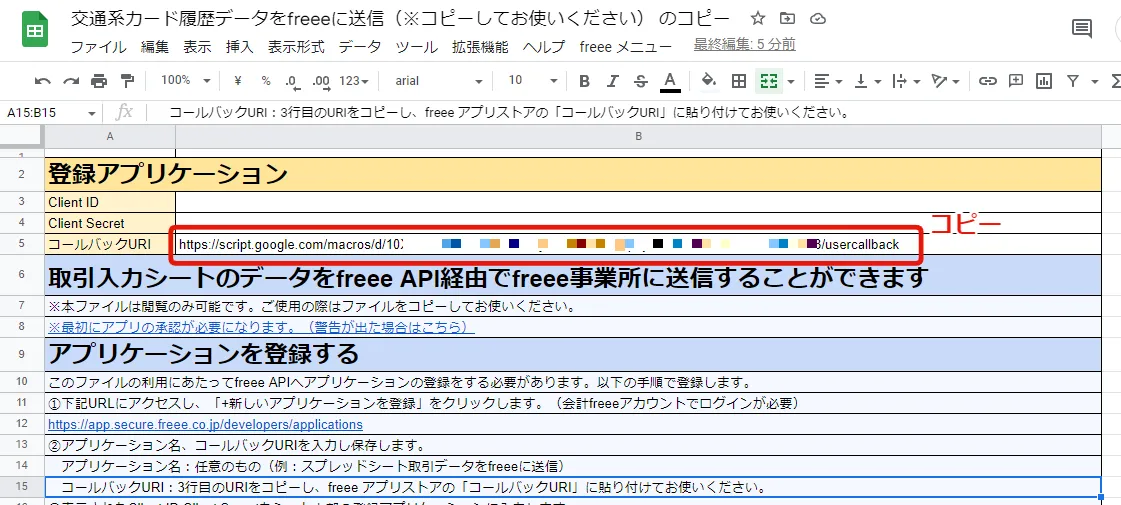
Task: Open merge cells type dropdown arrow
Action: click(x=791, y=81)
